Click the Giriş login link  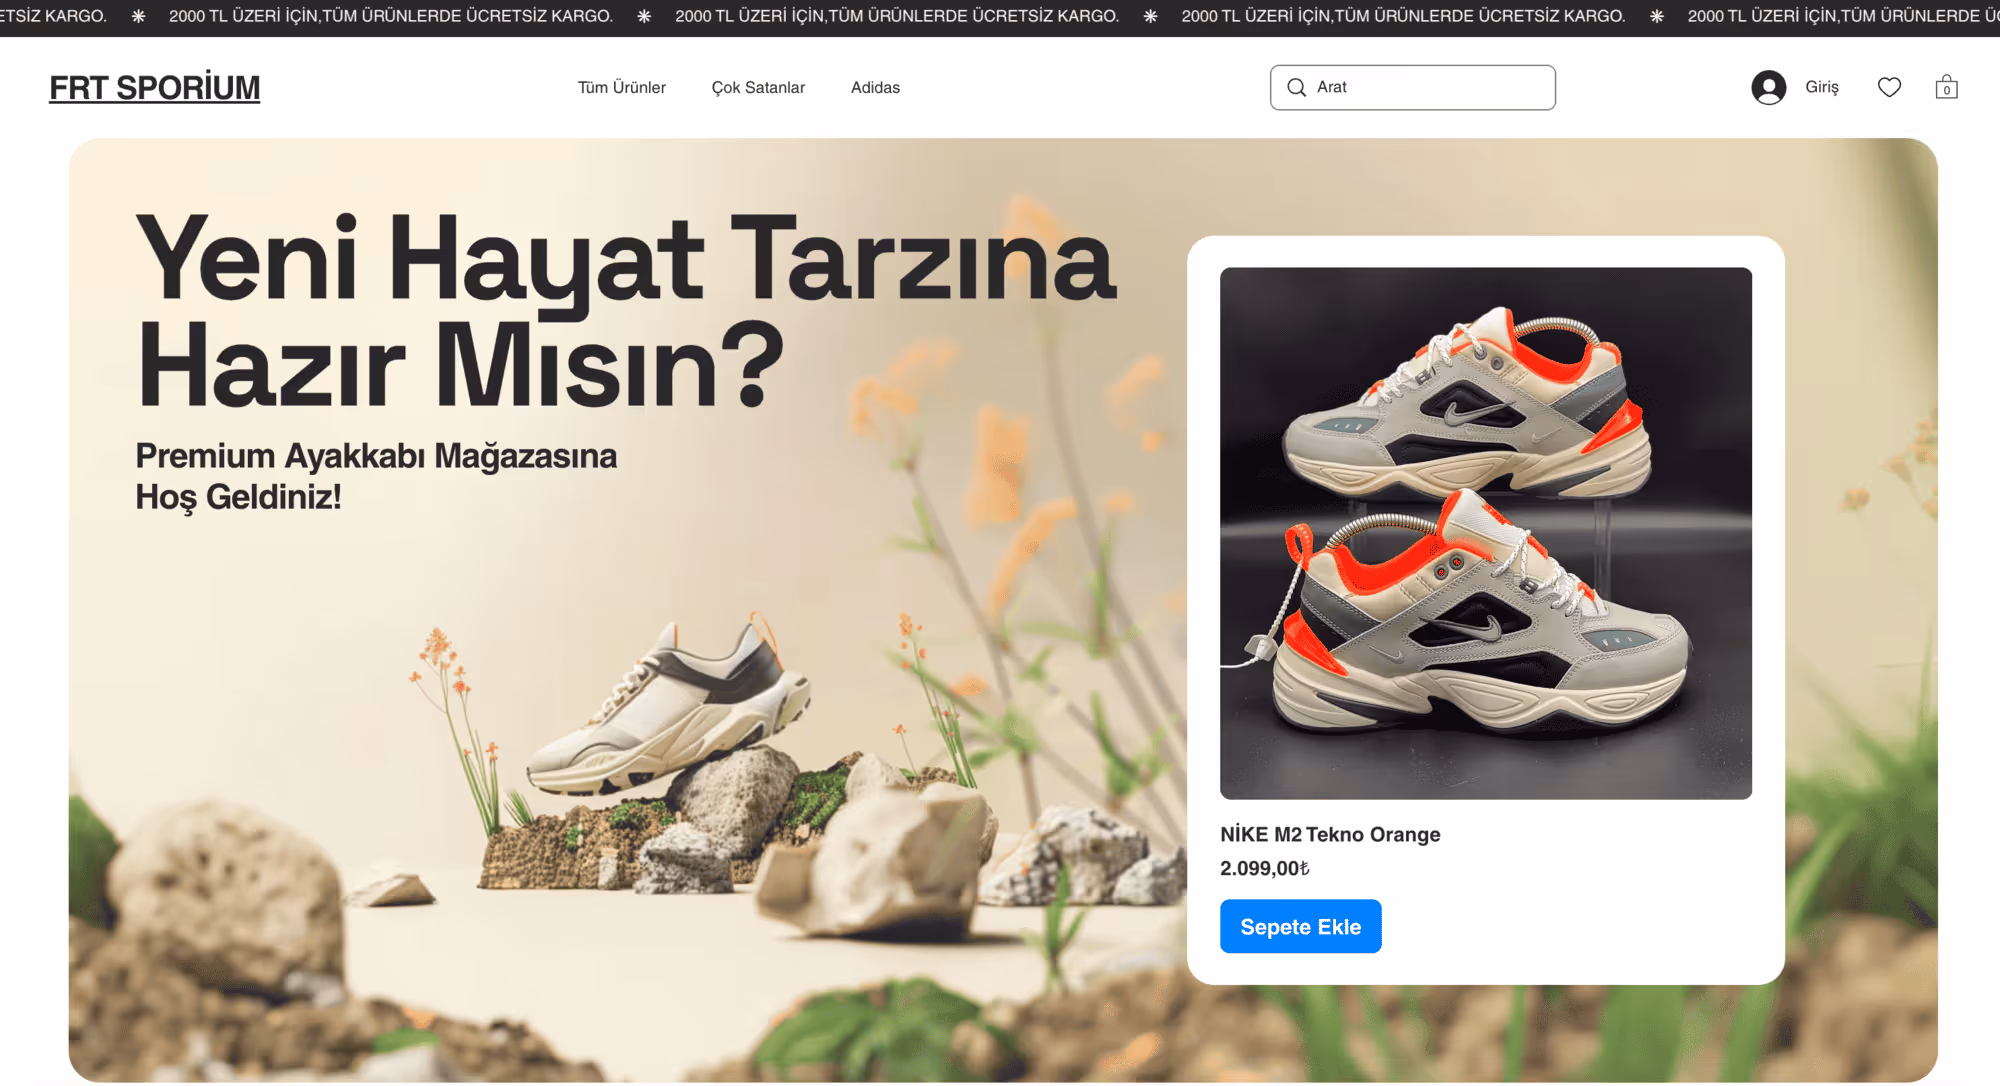tap(1821, 87)
